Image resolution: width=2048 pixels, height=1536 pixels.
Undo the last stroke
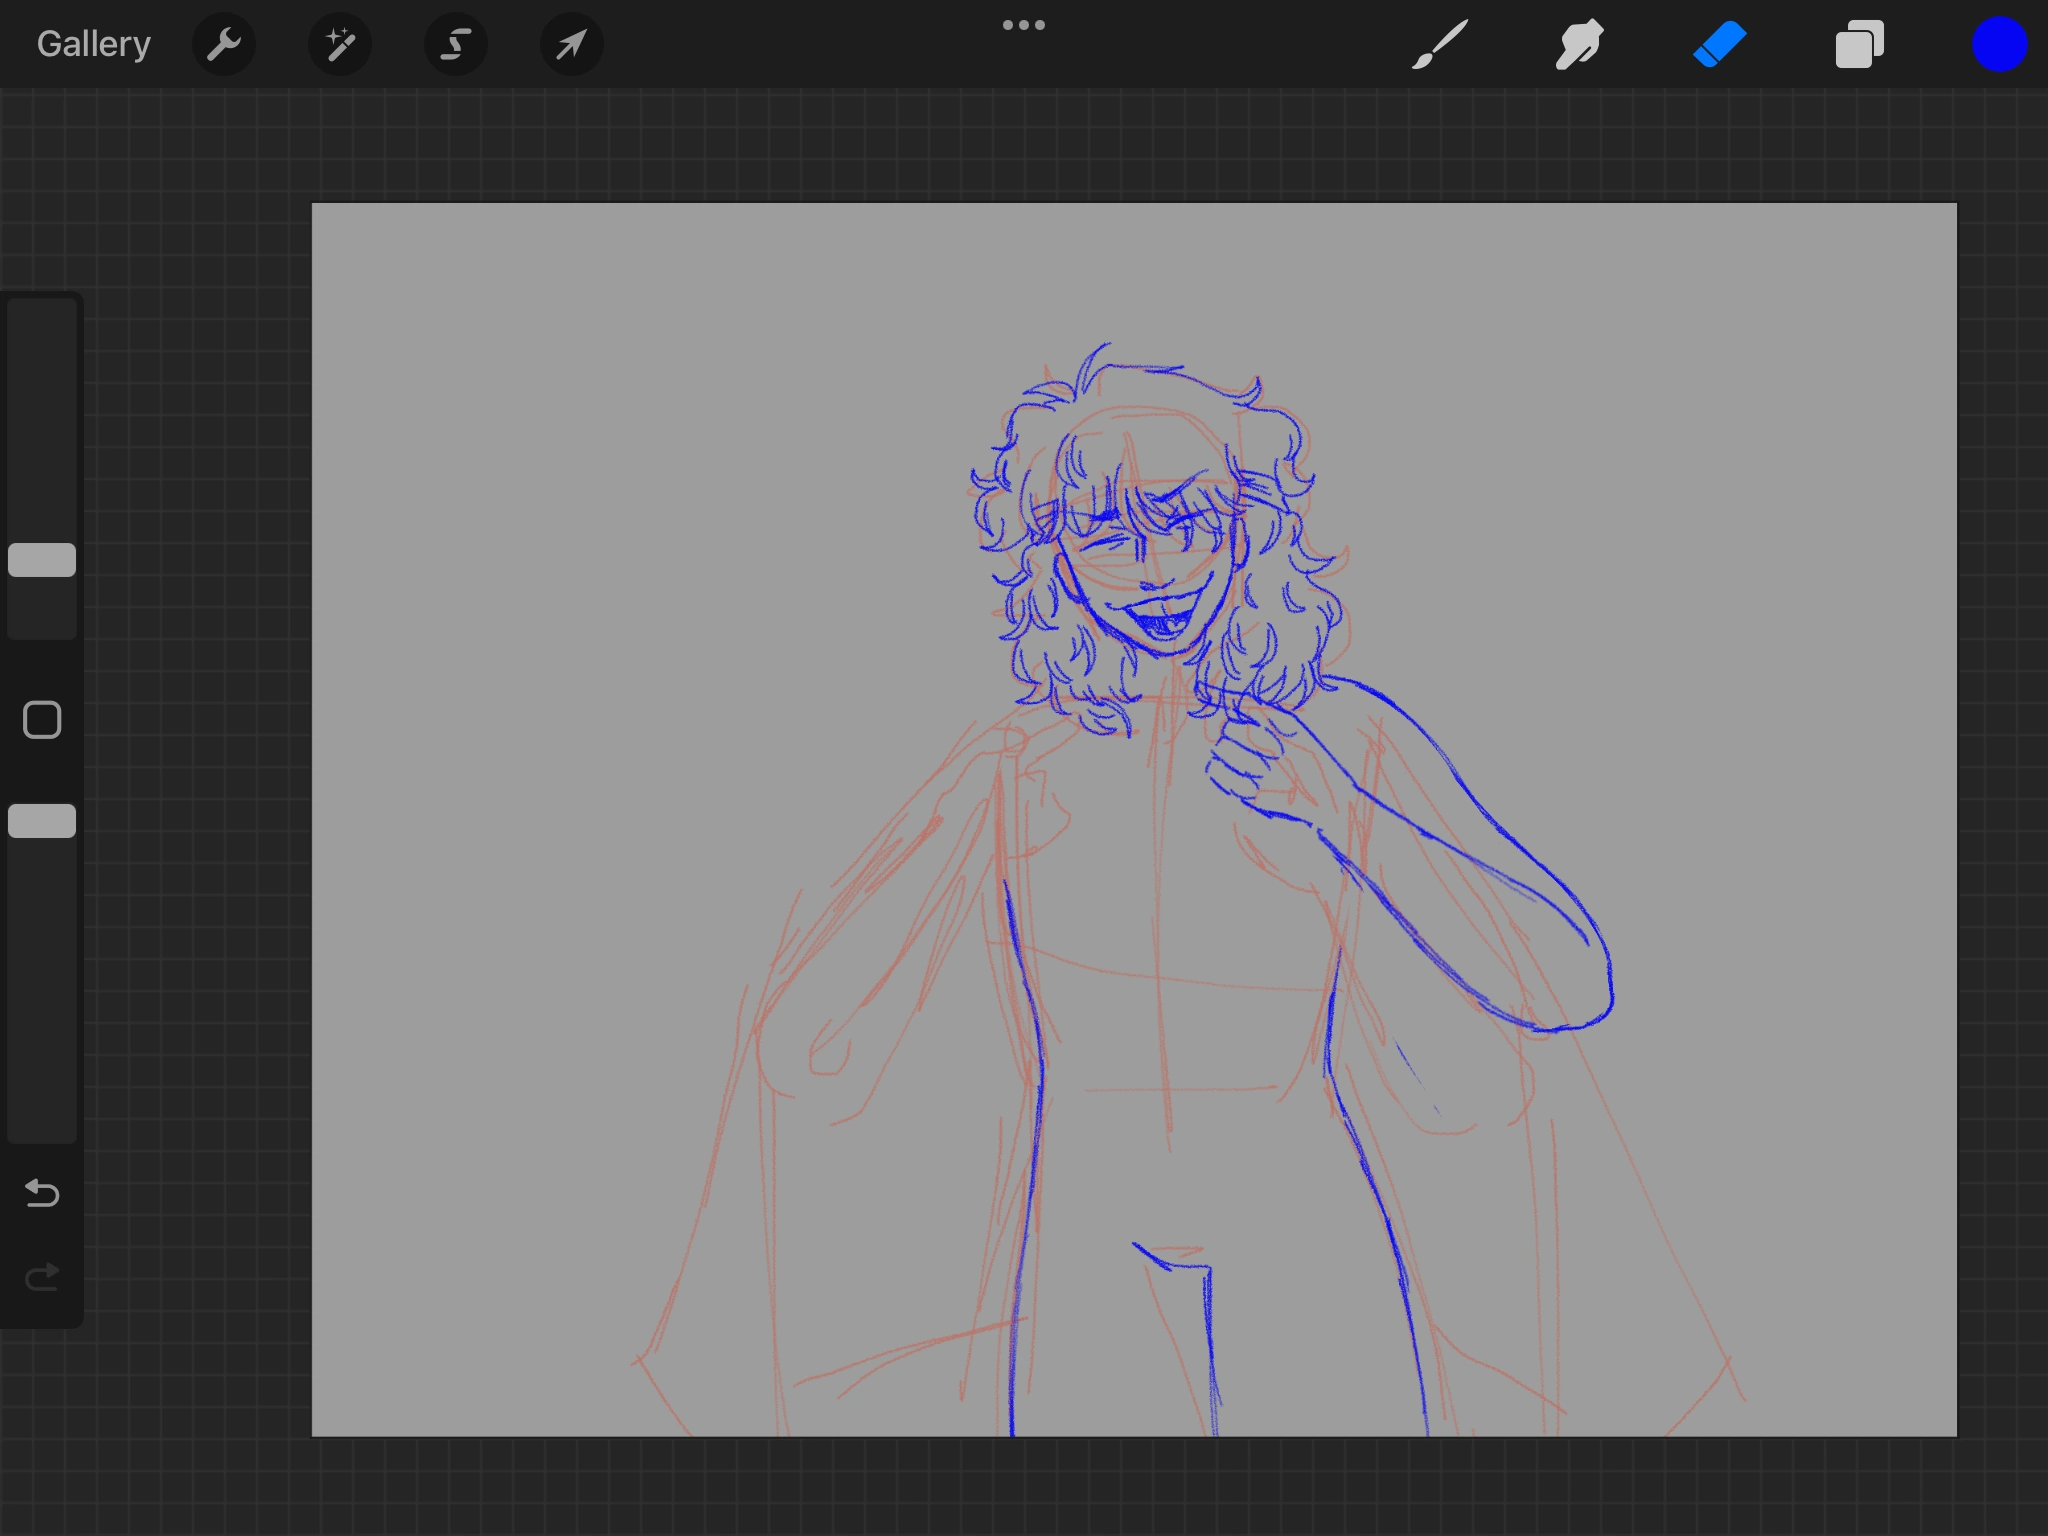[42, 1193]
